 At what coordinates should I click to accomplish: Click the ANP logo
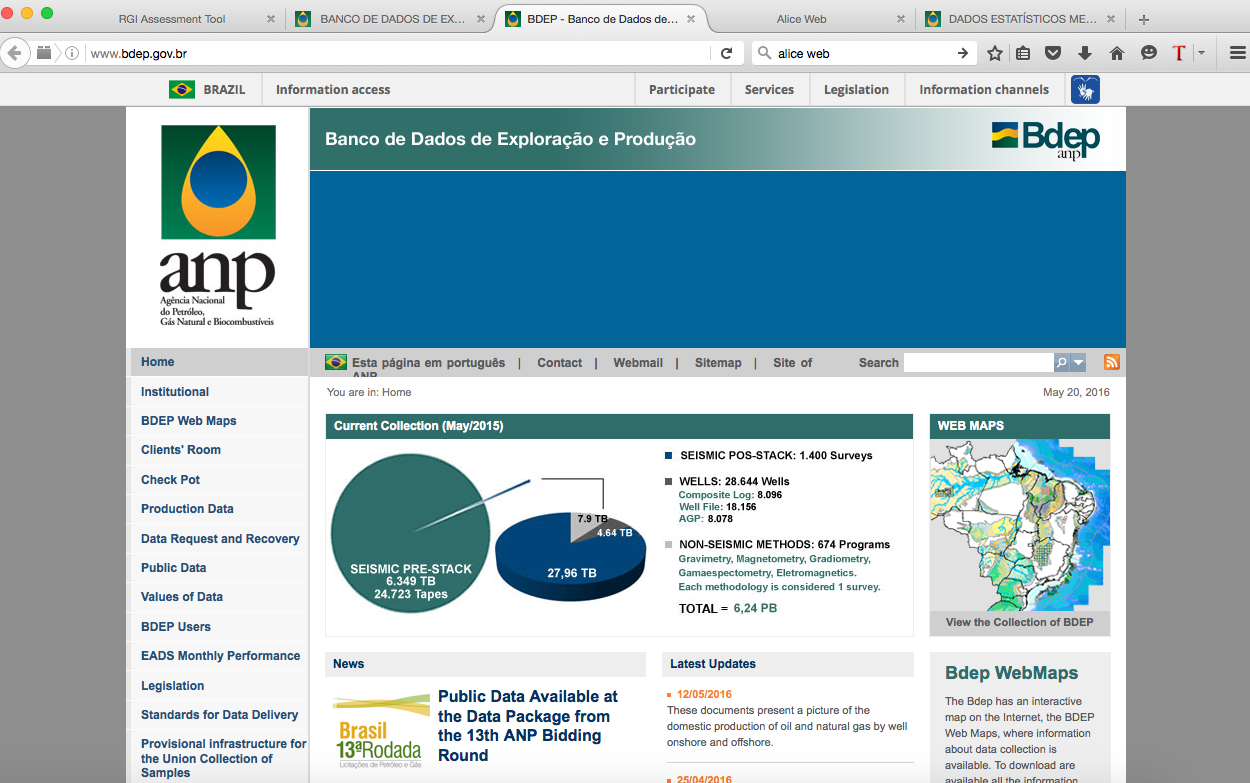pyautogui.click(x=218, y=226)
